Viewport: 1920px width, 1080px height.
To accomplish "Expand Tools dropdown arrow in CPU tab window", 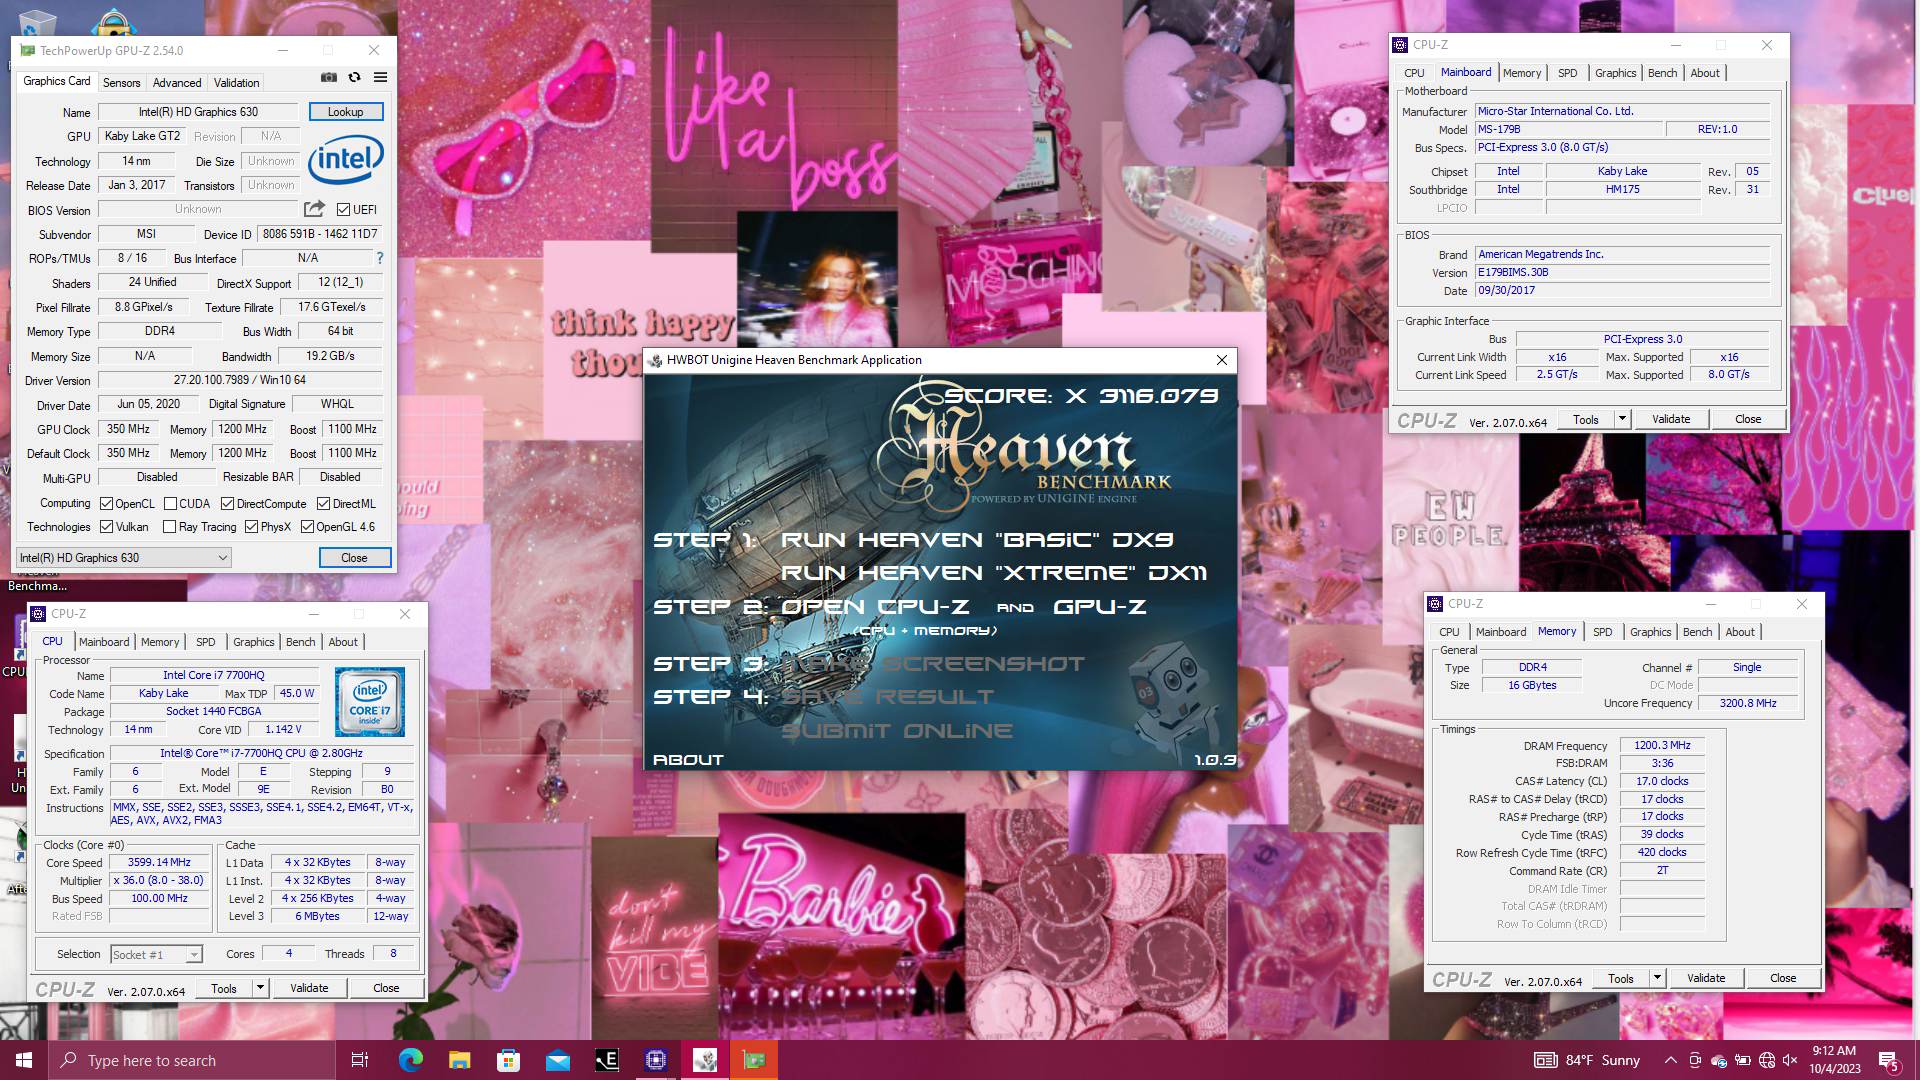I will [x=260, y=988].
